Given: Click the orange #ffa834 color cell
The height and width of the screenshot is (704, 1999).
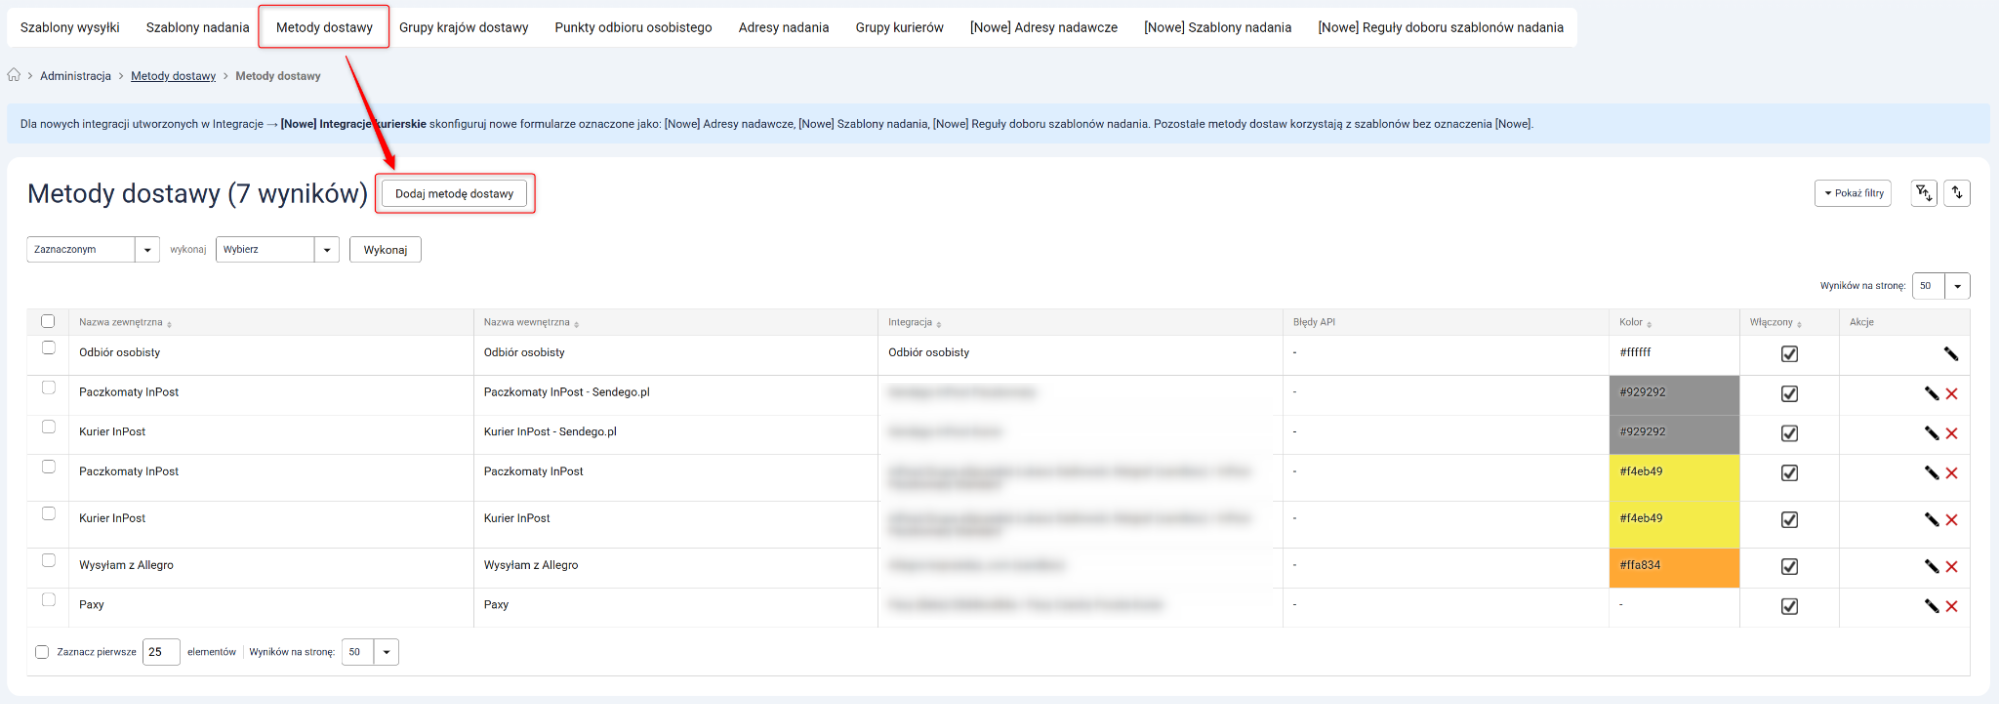Looking at the screenshot, I should (x=1673, y=566).
